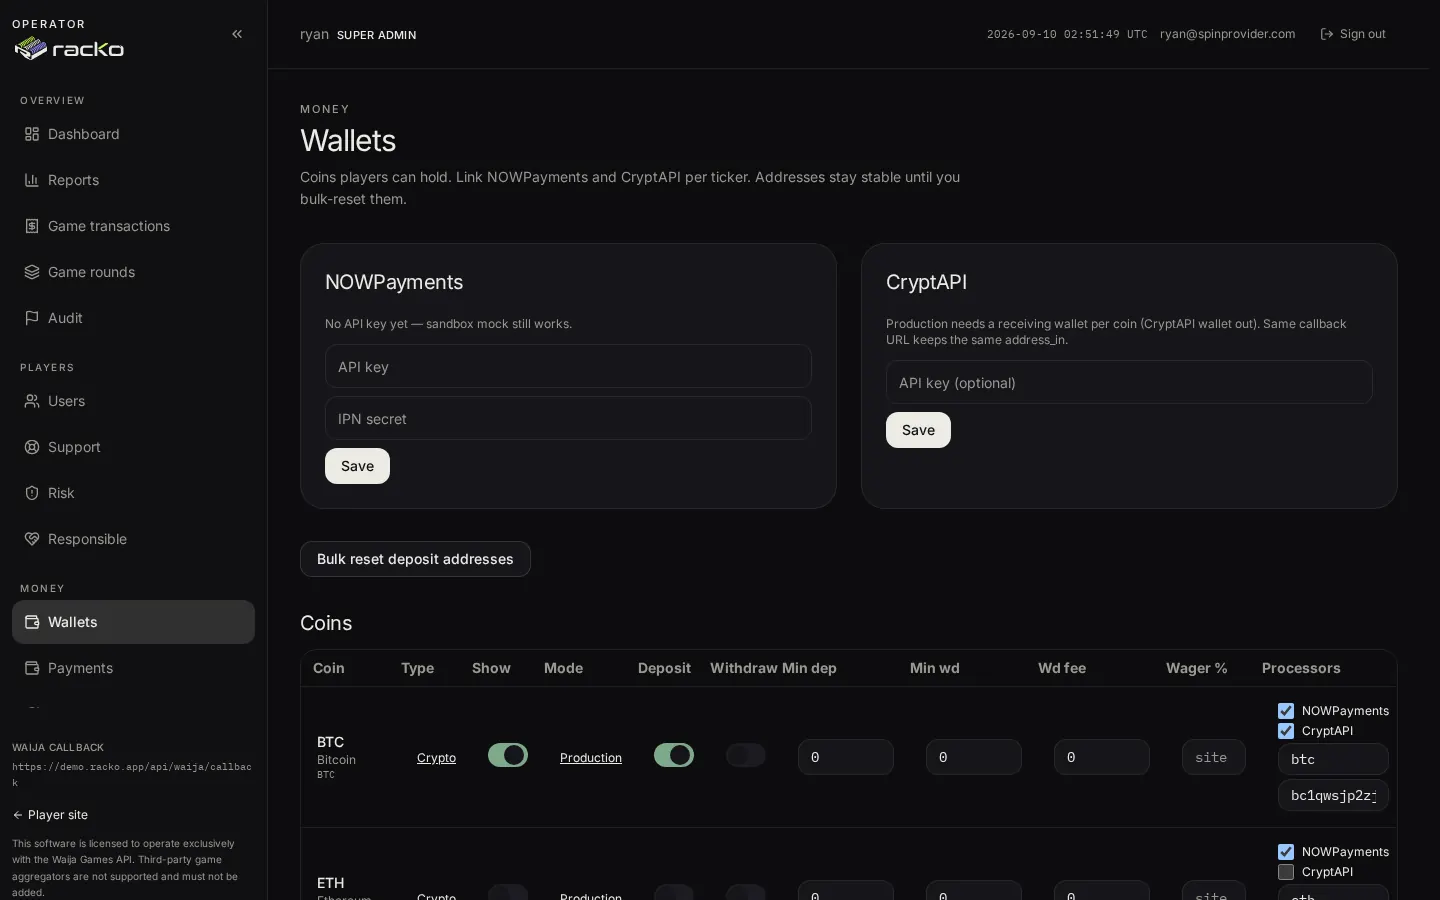Image resolution: width=1440 pixels, height=900 pixels.
Task: Uncheck CryptAPI processor for BTC
Action: (1286, 731)
